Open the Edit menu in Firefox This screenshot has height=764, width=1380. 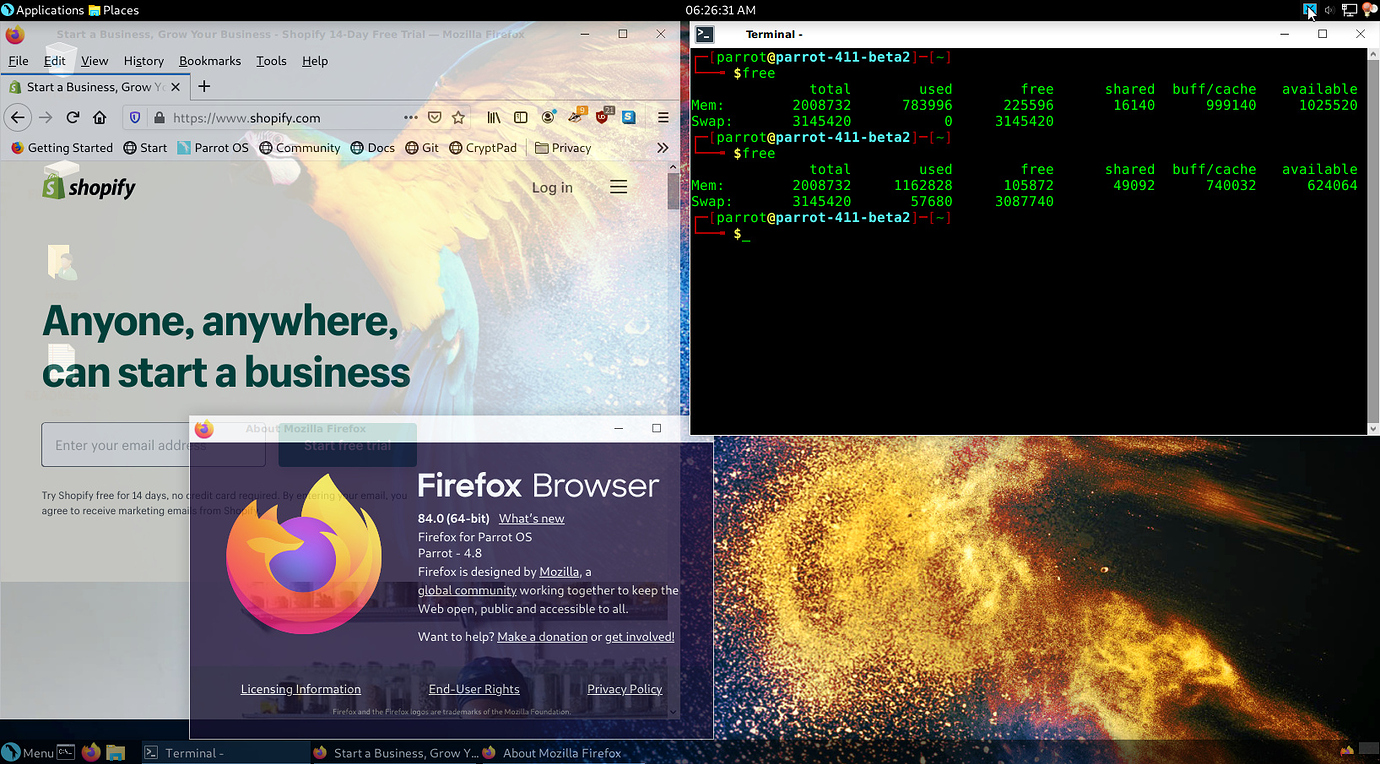pyautogui.click(x=54, y=61)
